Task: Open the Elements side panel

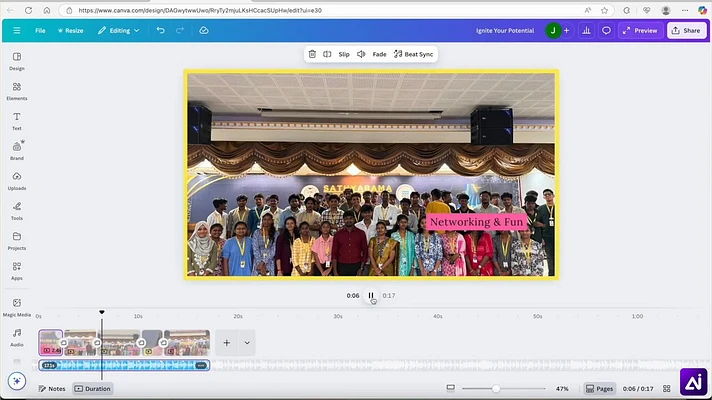Action: (17, 91)
